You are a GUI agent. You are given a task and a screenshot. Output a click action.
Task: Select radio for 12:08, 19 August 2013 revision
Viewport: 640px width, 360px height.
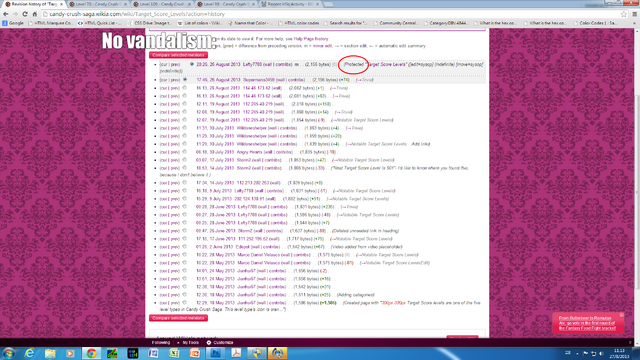(184, 111)
